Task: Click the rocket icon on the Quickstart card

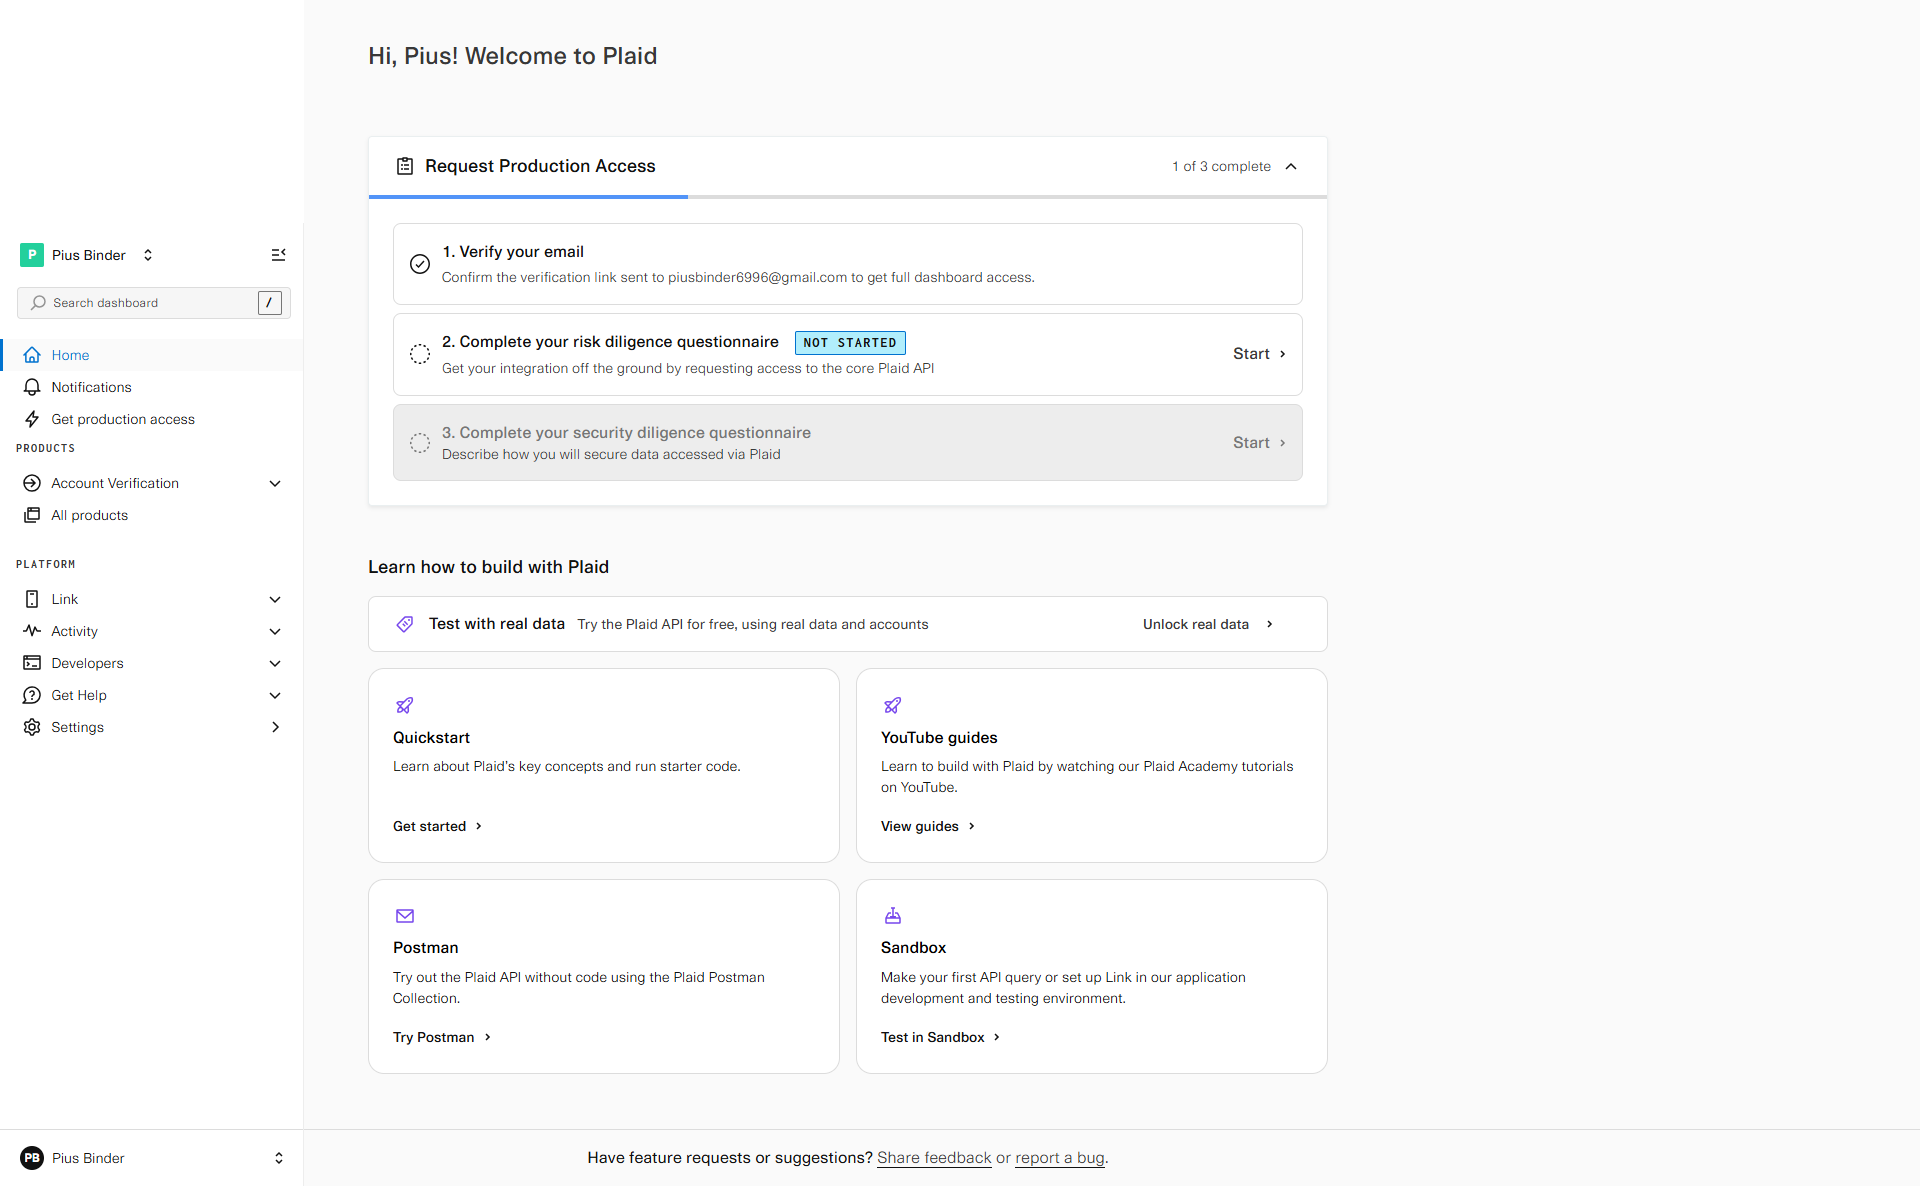Action: click(405, 706)
